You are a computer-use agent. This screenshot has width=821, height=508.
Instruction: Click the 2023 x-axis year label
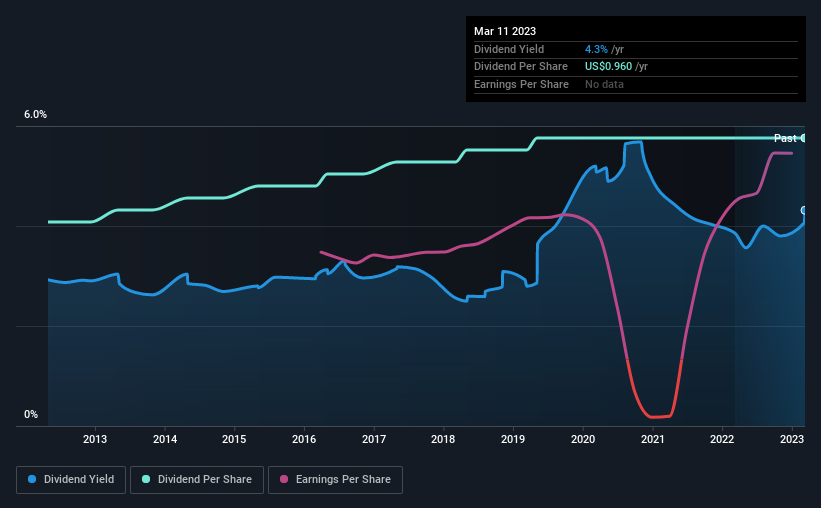(792, 439)
